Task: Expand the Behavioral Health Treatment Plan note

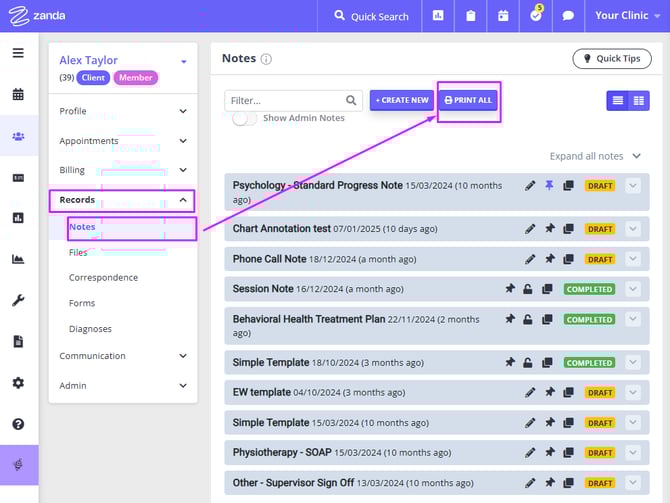Action: [632, 319]
